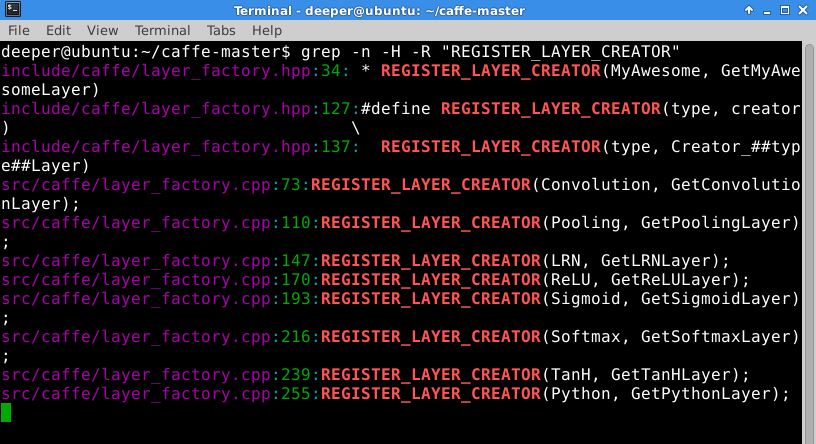Open the Help menu
Screen dimensions: 816x444
(x=266, y=31)
